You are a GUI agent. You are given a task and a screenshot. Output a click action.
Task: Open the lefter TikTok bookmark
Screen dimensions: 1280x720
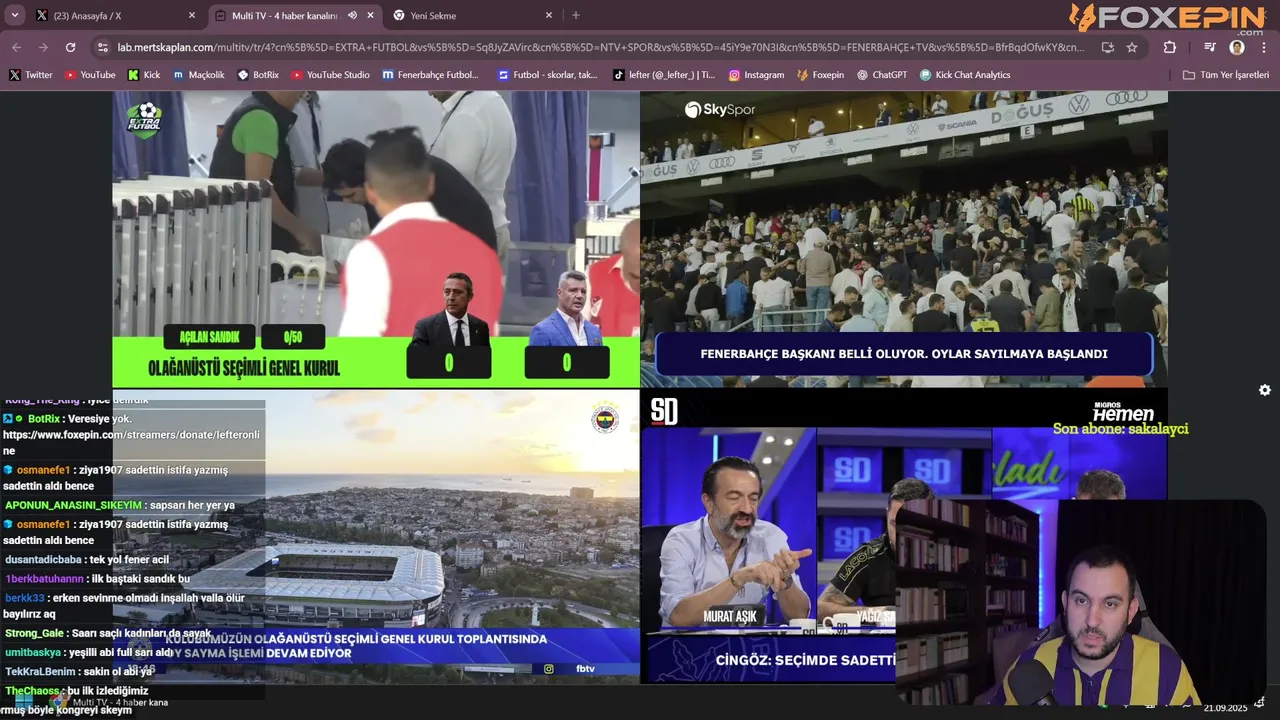coord(664,75)
